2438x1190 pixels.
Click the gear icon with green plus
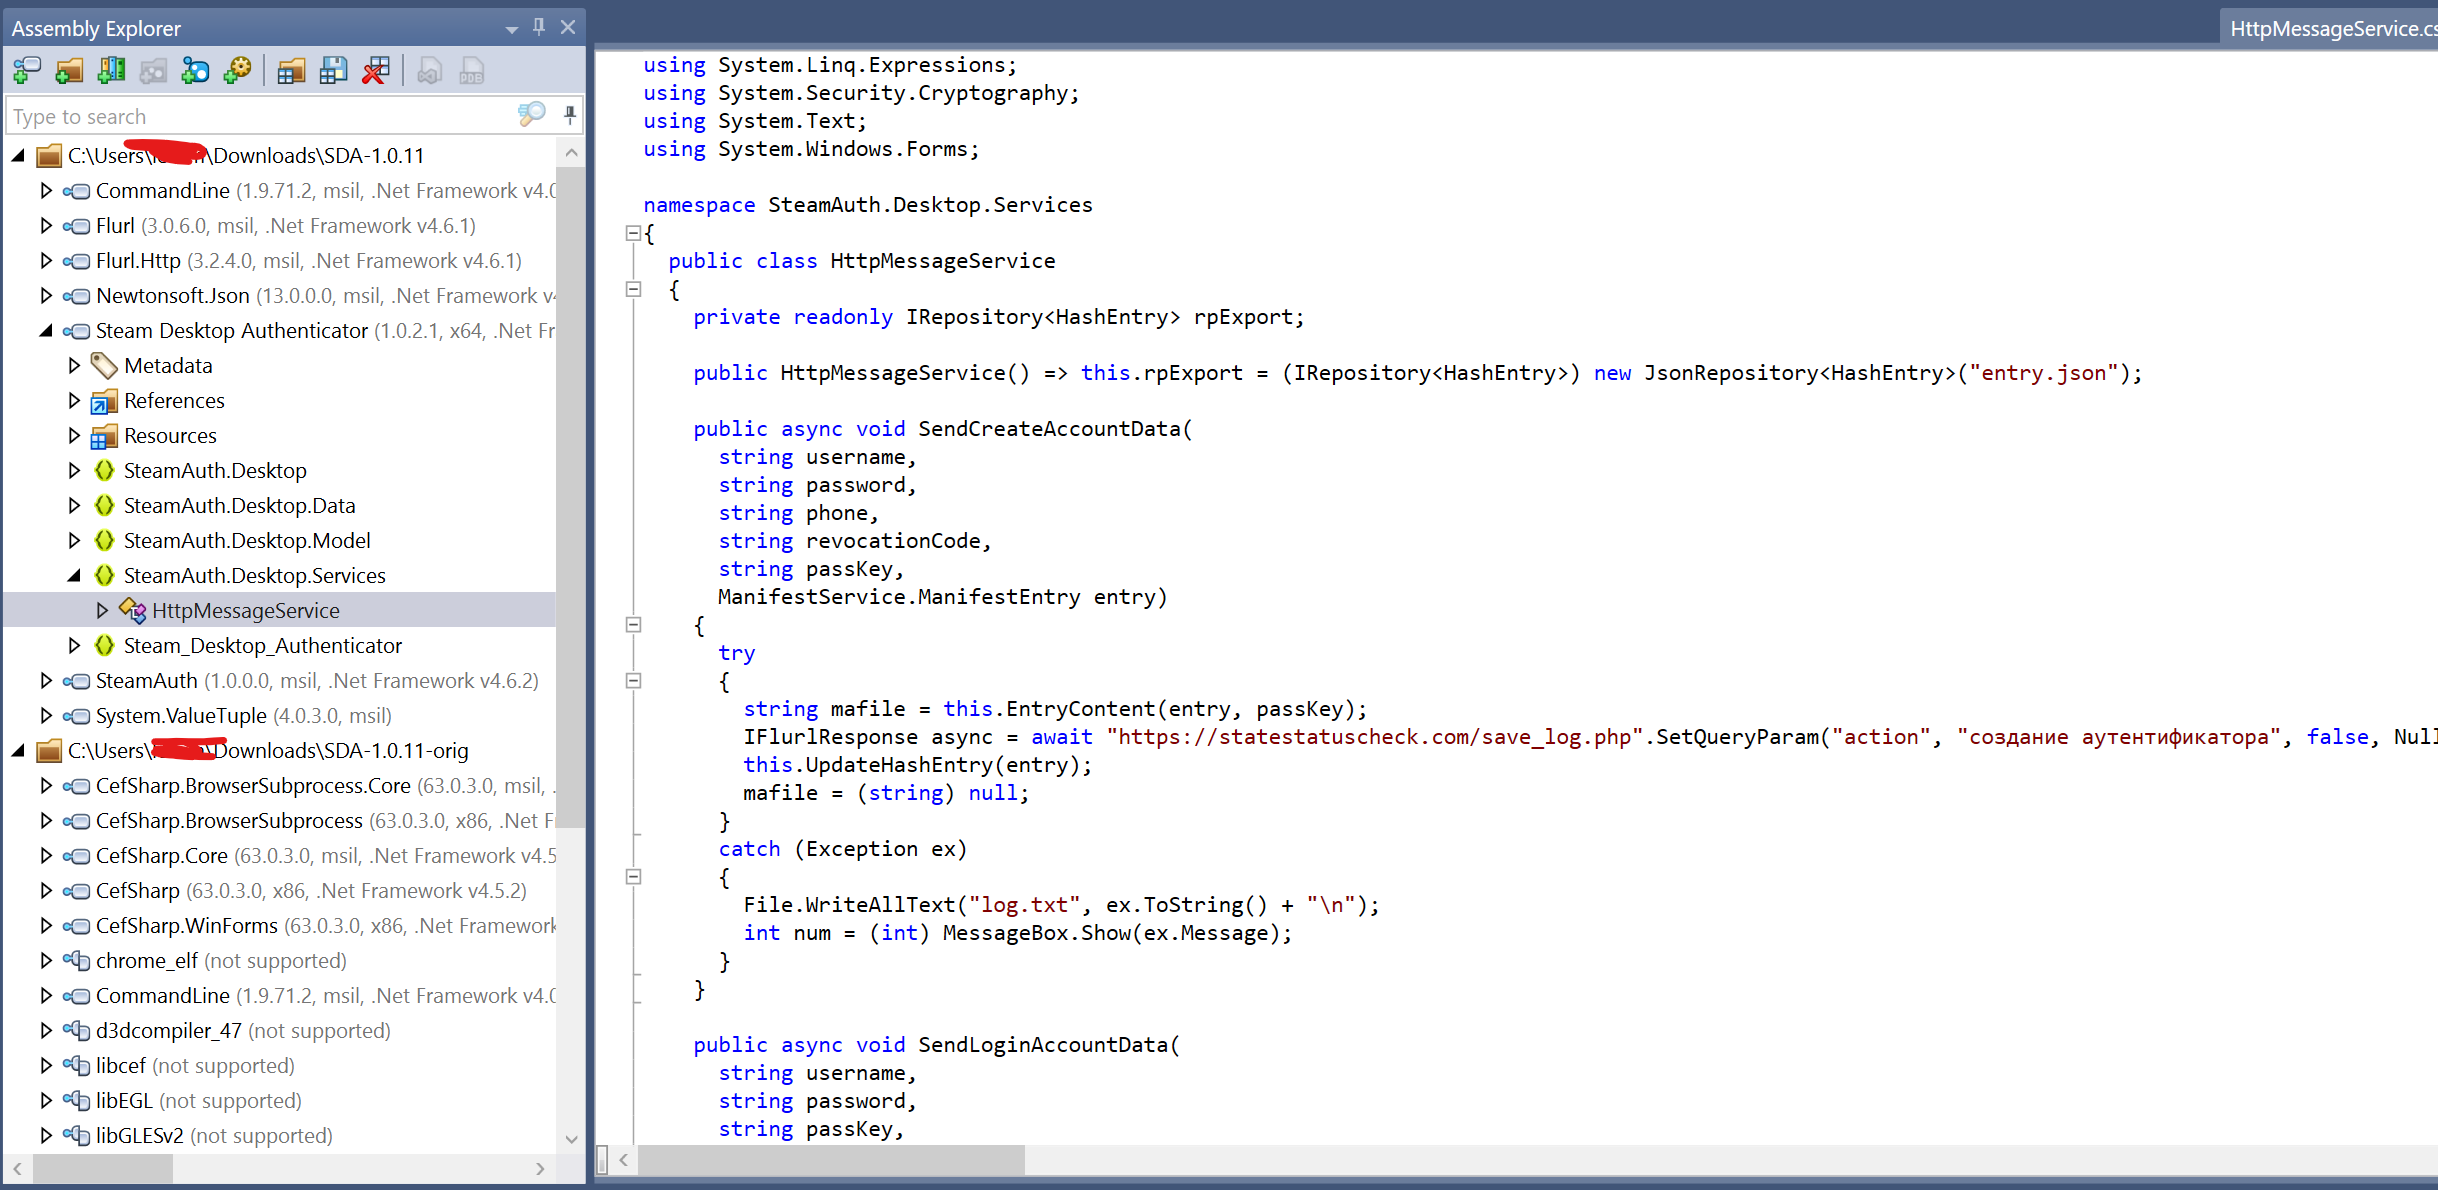pos(238,70)
